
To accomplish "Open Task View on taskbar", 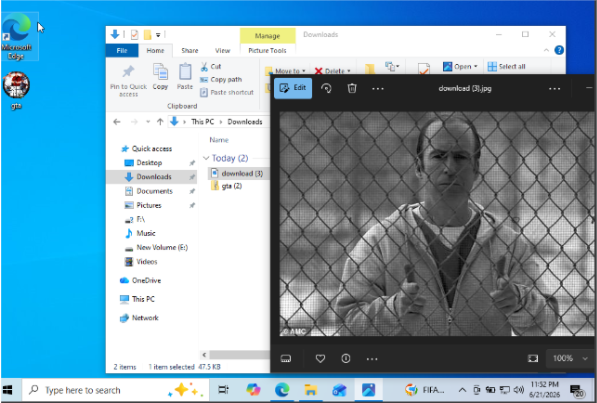I will point(223,390).
